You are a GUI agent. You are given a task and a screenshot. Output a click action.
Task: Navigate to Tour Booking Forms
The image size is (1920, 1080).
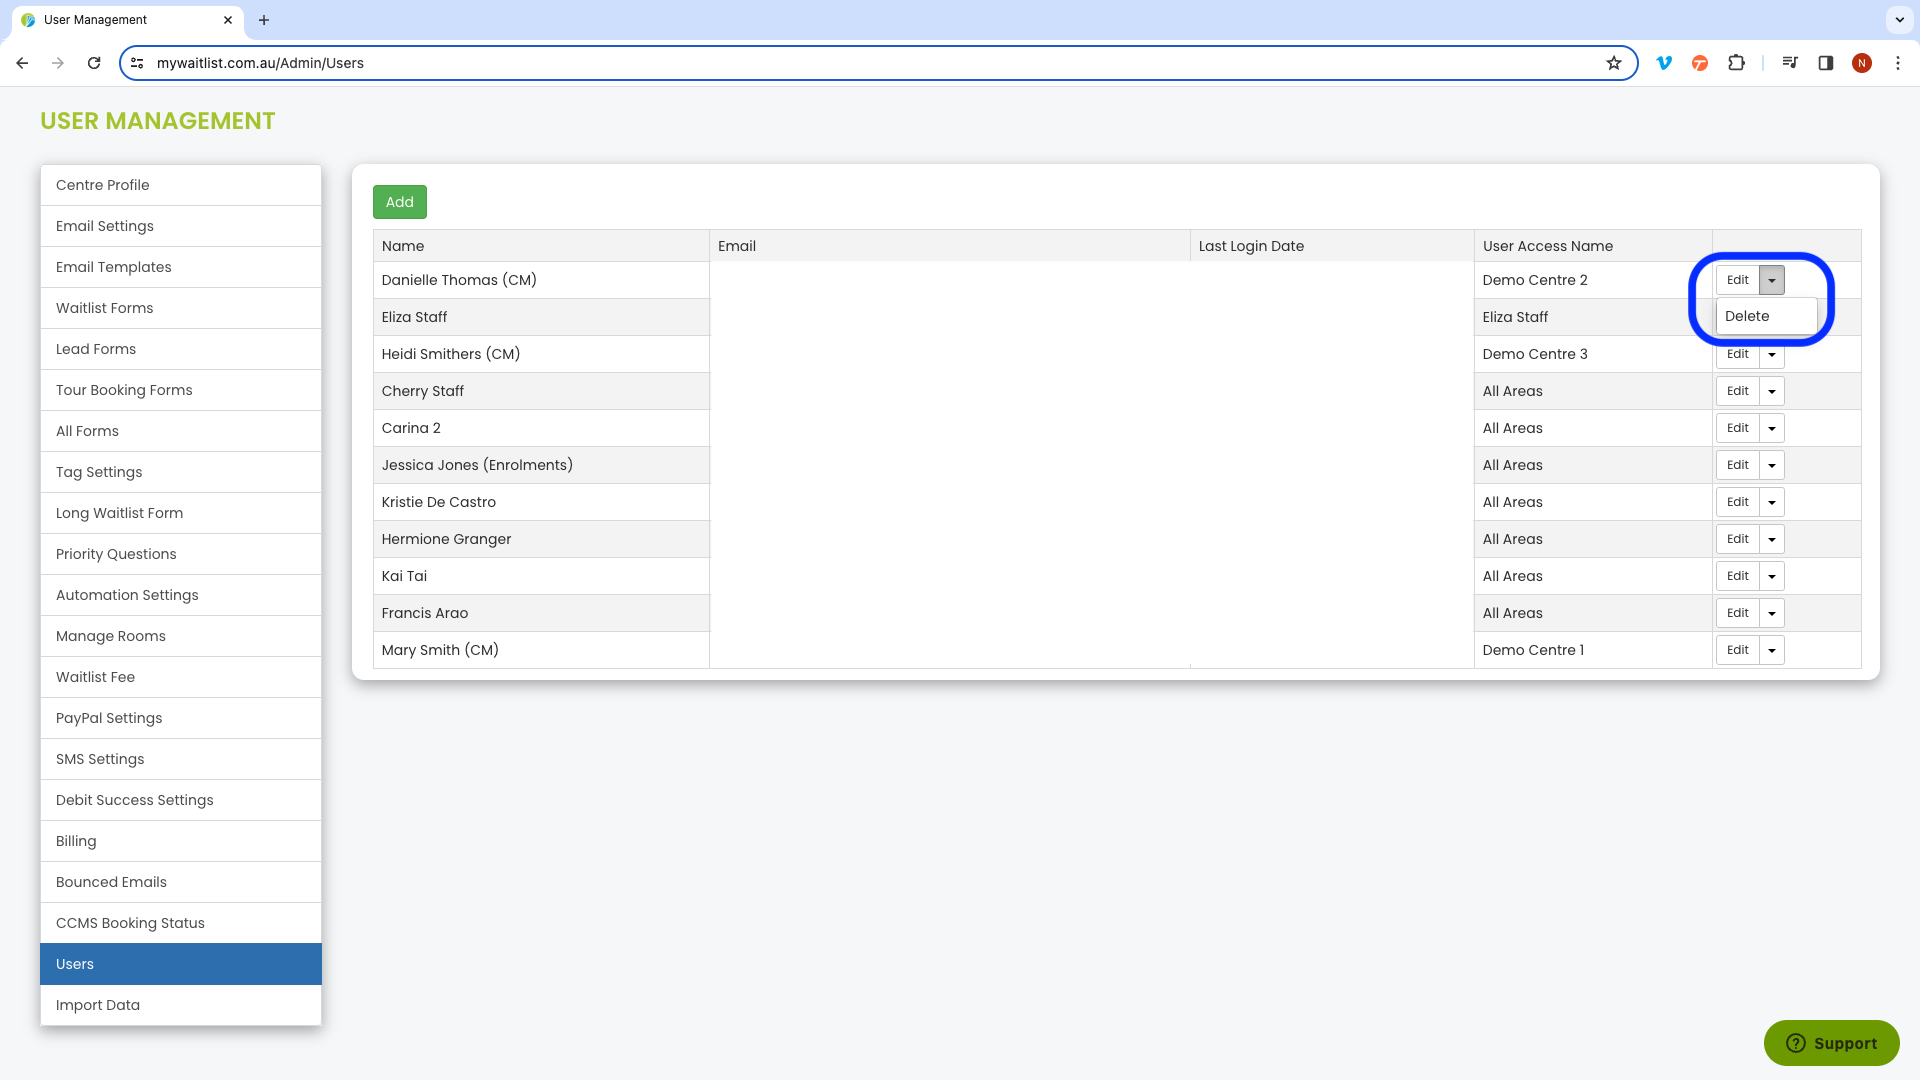(x=181, y=390)
